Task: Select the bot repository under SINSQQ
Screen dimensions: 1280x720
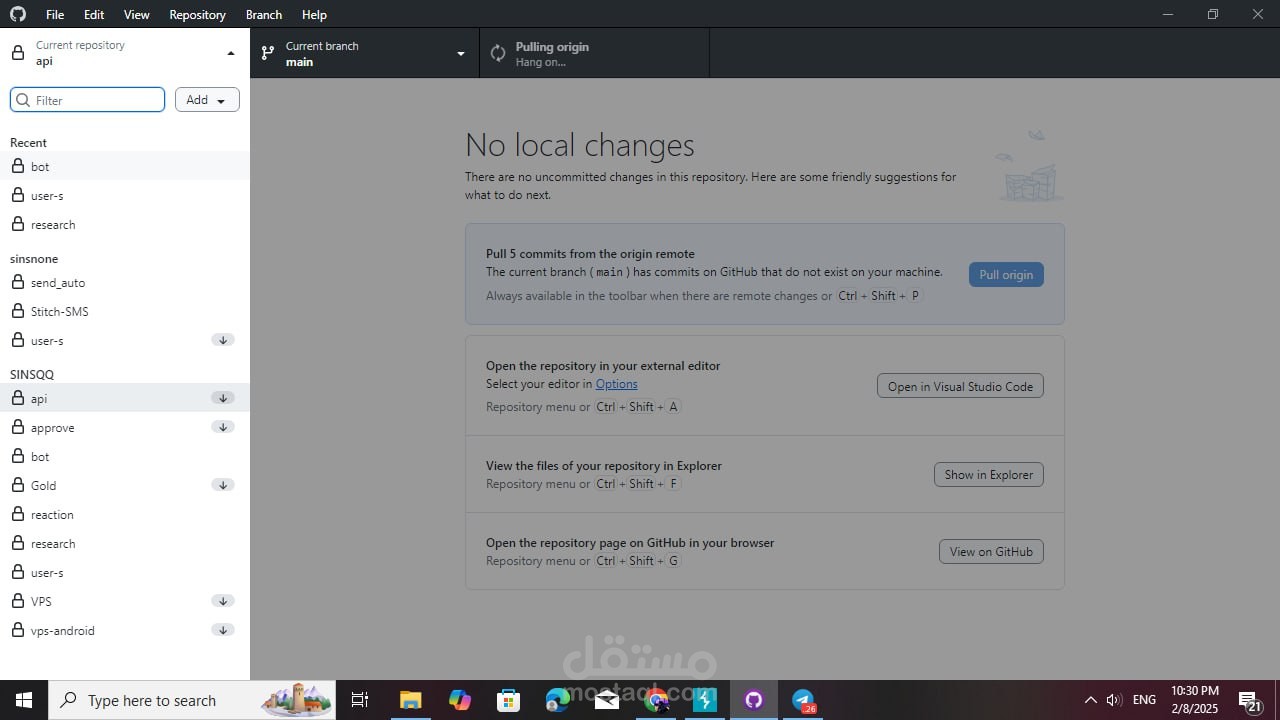Action: point(125,457)
